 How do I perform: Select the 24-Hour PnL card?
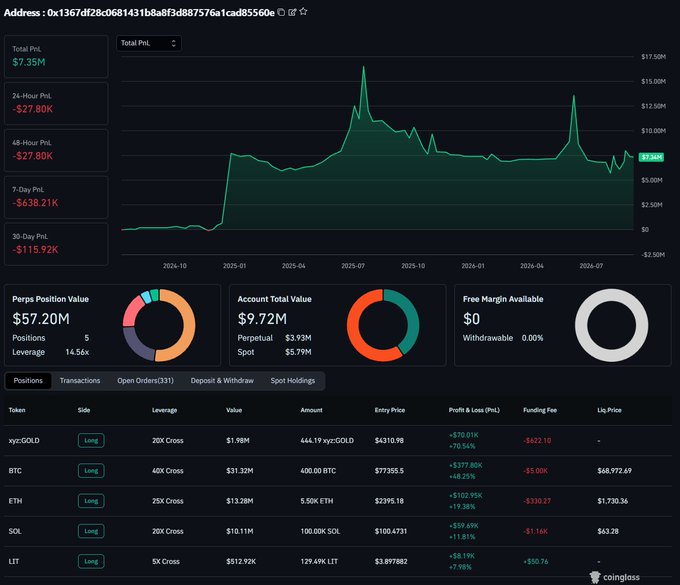[56, 103]
